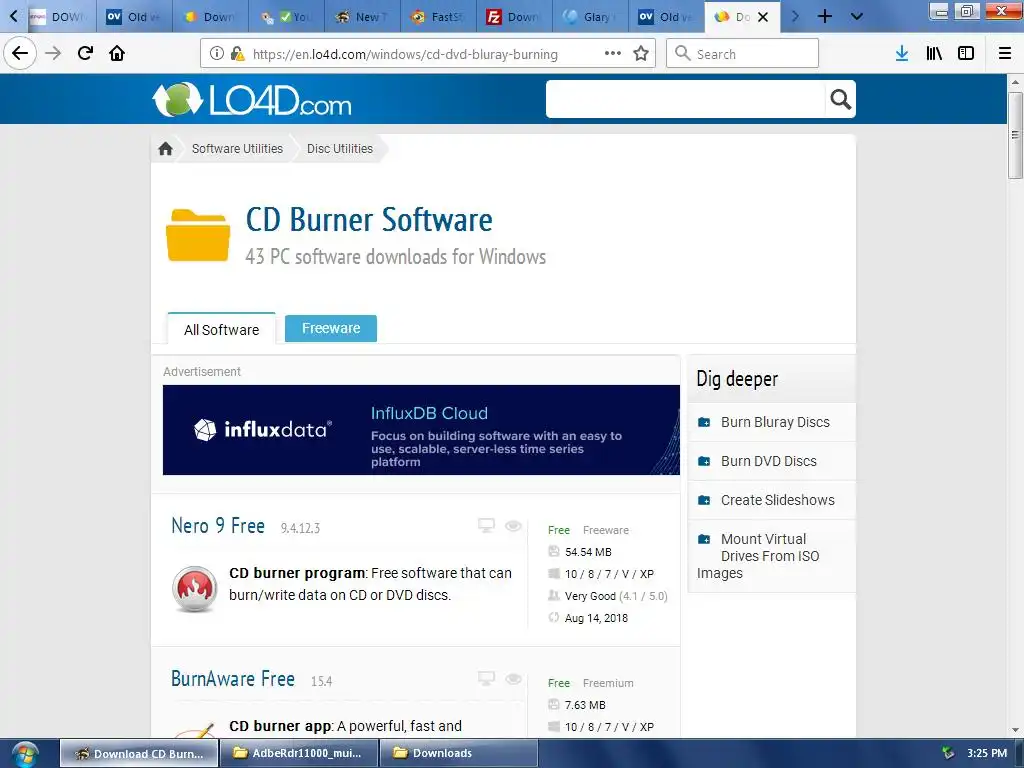Image resolution: width=1024 pixels, height=768 pixels.
Task: Click the scrollbar down arrow
Action: pos(1014,730)
